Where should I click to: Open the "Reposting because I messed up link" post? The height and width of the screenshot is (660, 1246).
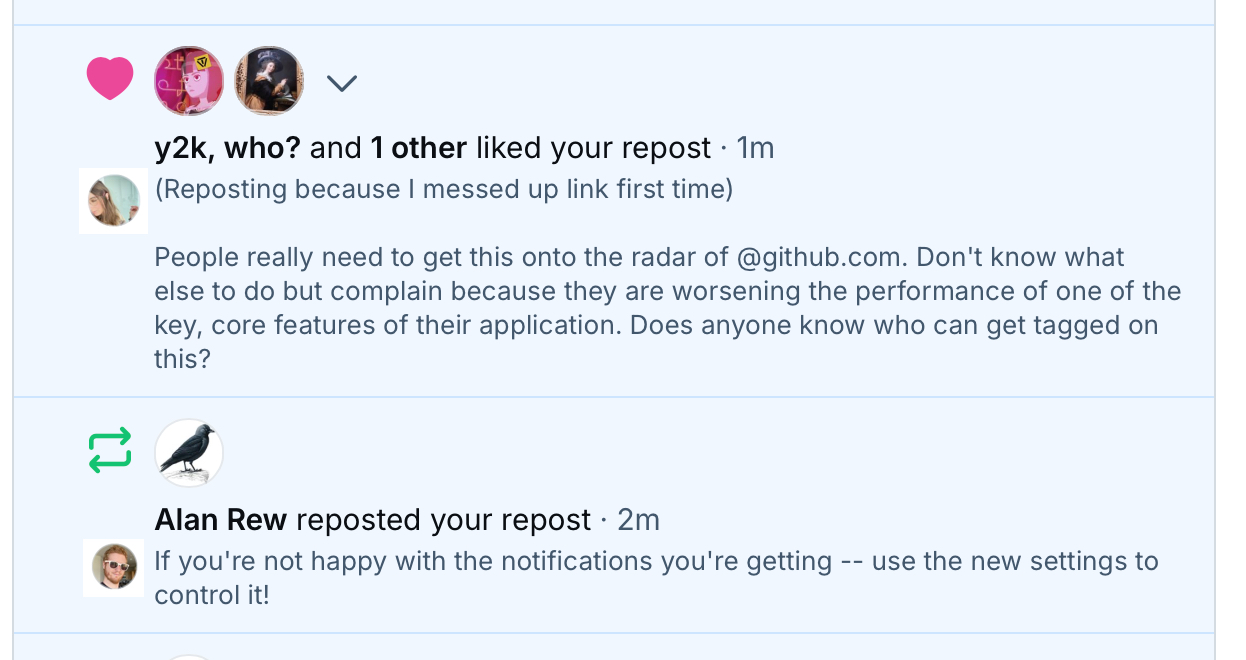(444, 189)
